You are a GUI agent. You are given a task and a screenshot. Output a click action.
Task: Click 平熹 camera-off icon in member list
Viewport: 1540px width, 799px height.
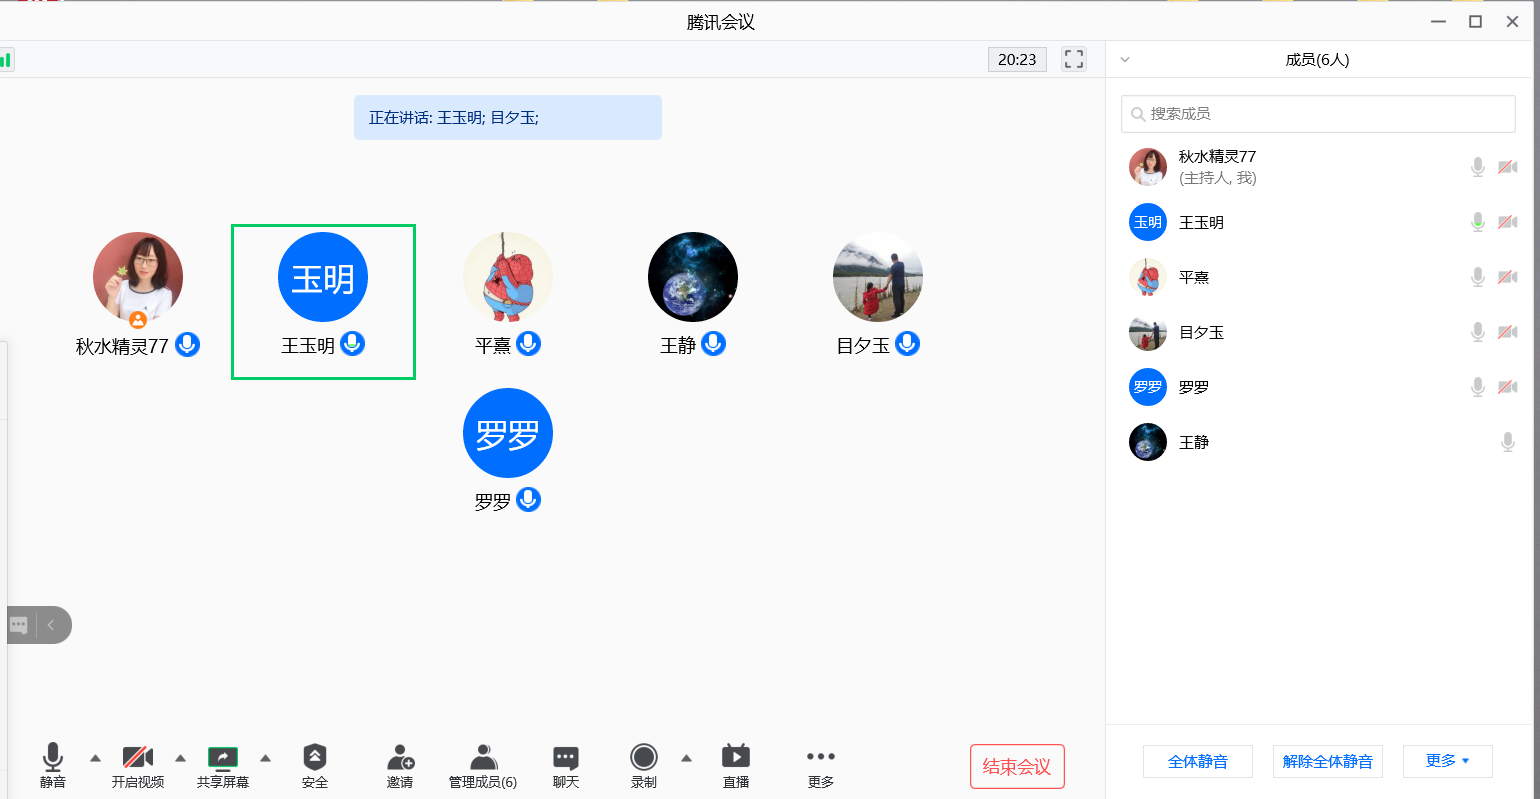(x=1508, y=277)
